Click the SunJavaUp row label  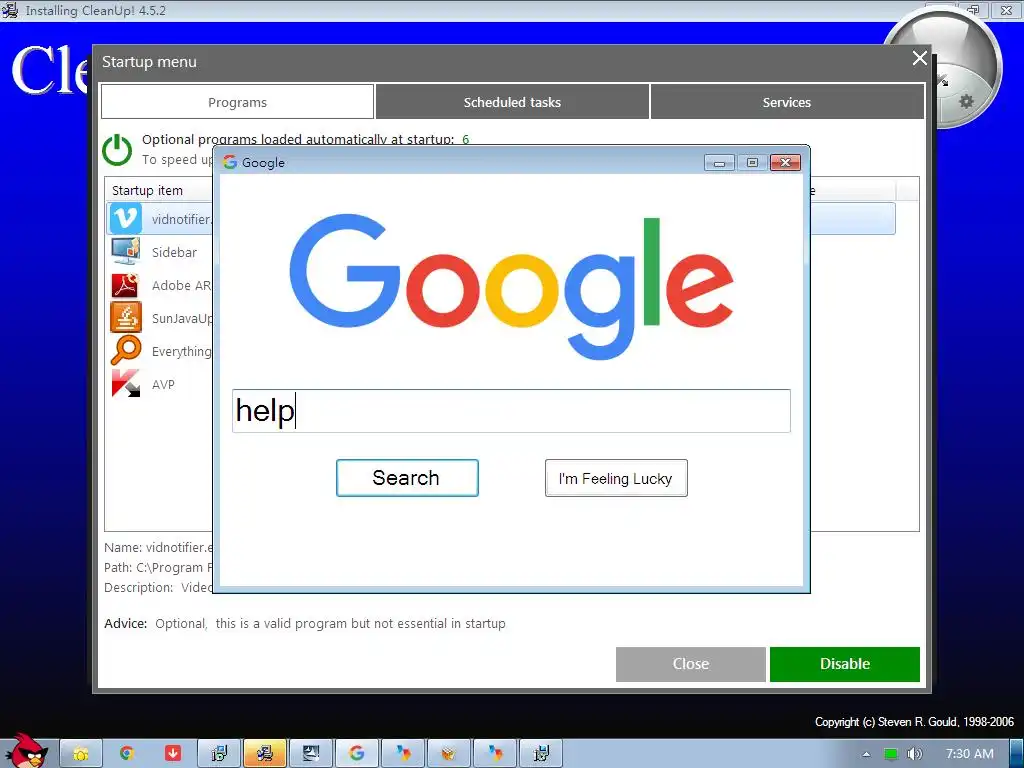click(x=182, y=318)
